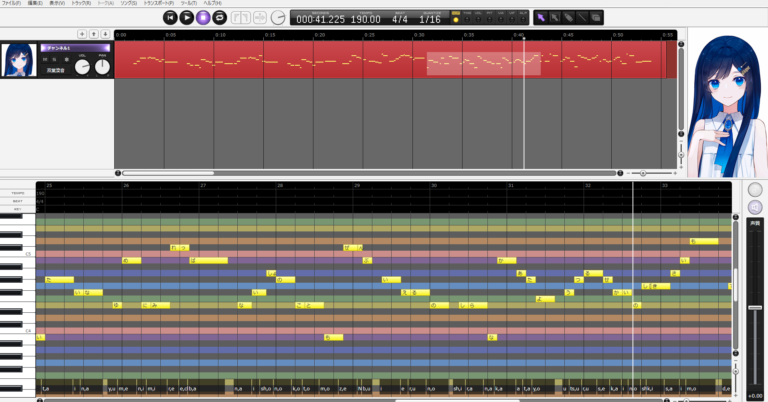Move track down with arrow button
768x402 pixels.
coord(105,34)
